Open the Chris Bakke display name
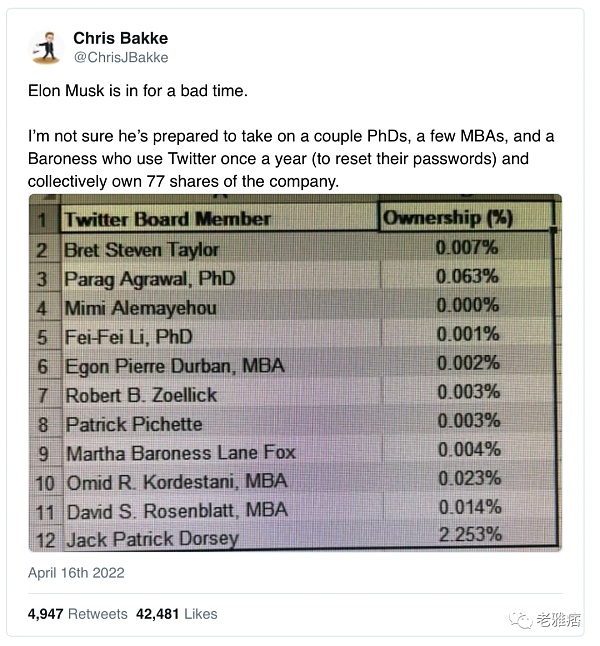Screen dimensions: 600x646 coord(121,38)
